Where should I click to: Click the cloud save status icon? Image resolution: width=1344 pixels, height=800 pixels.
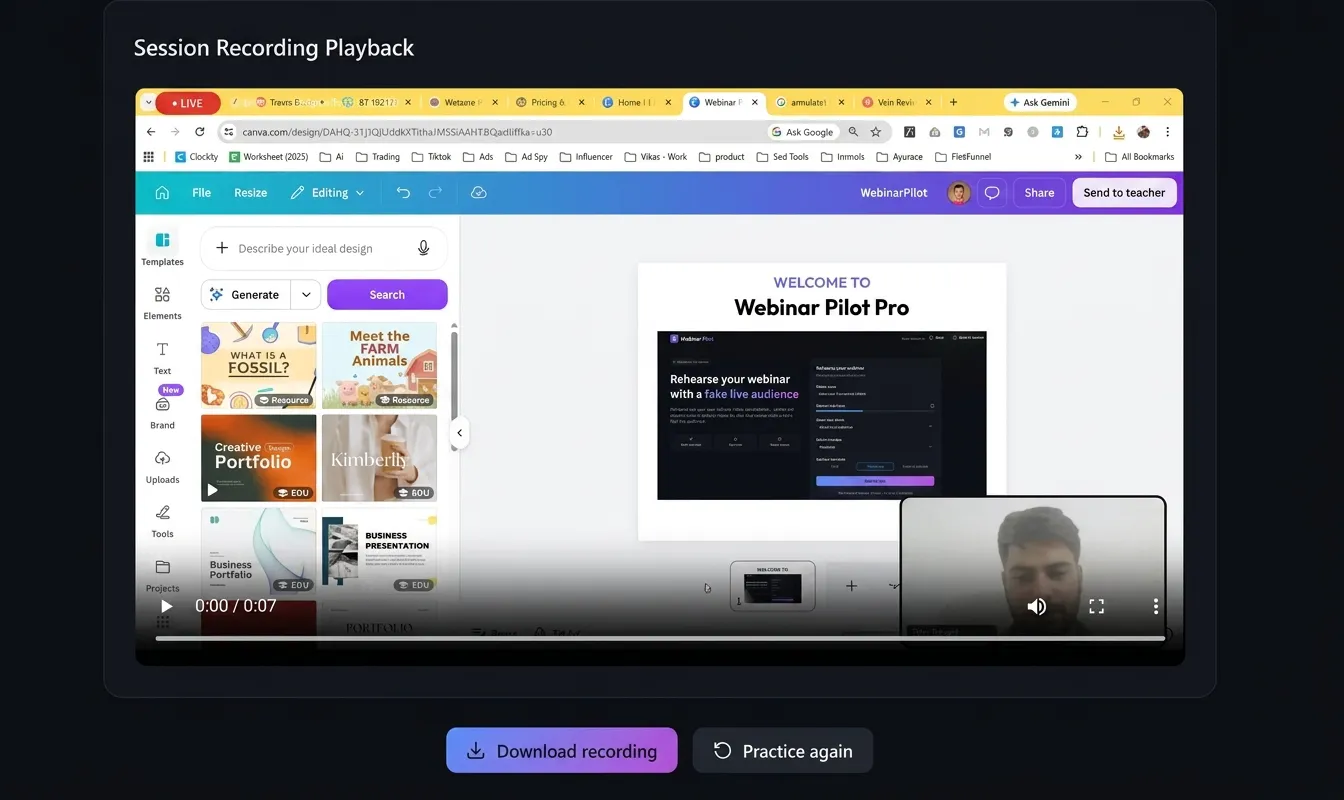tap(479, 193)
